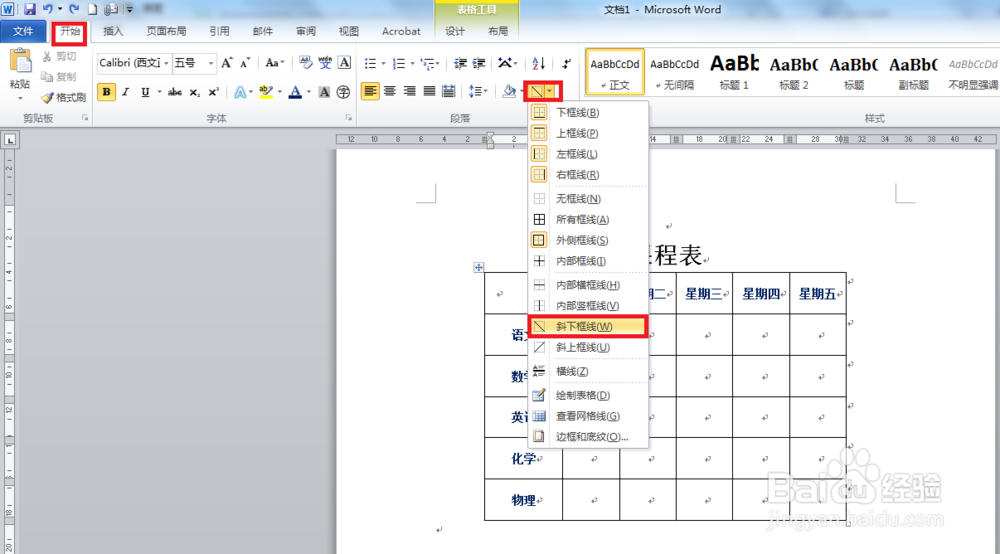The image size is (1000, 554).
Task: Open the Numbering list dropdown arrow
Action: [412, 64]
